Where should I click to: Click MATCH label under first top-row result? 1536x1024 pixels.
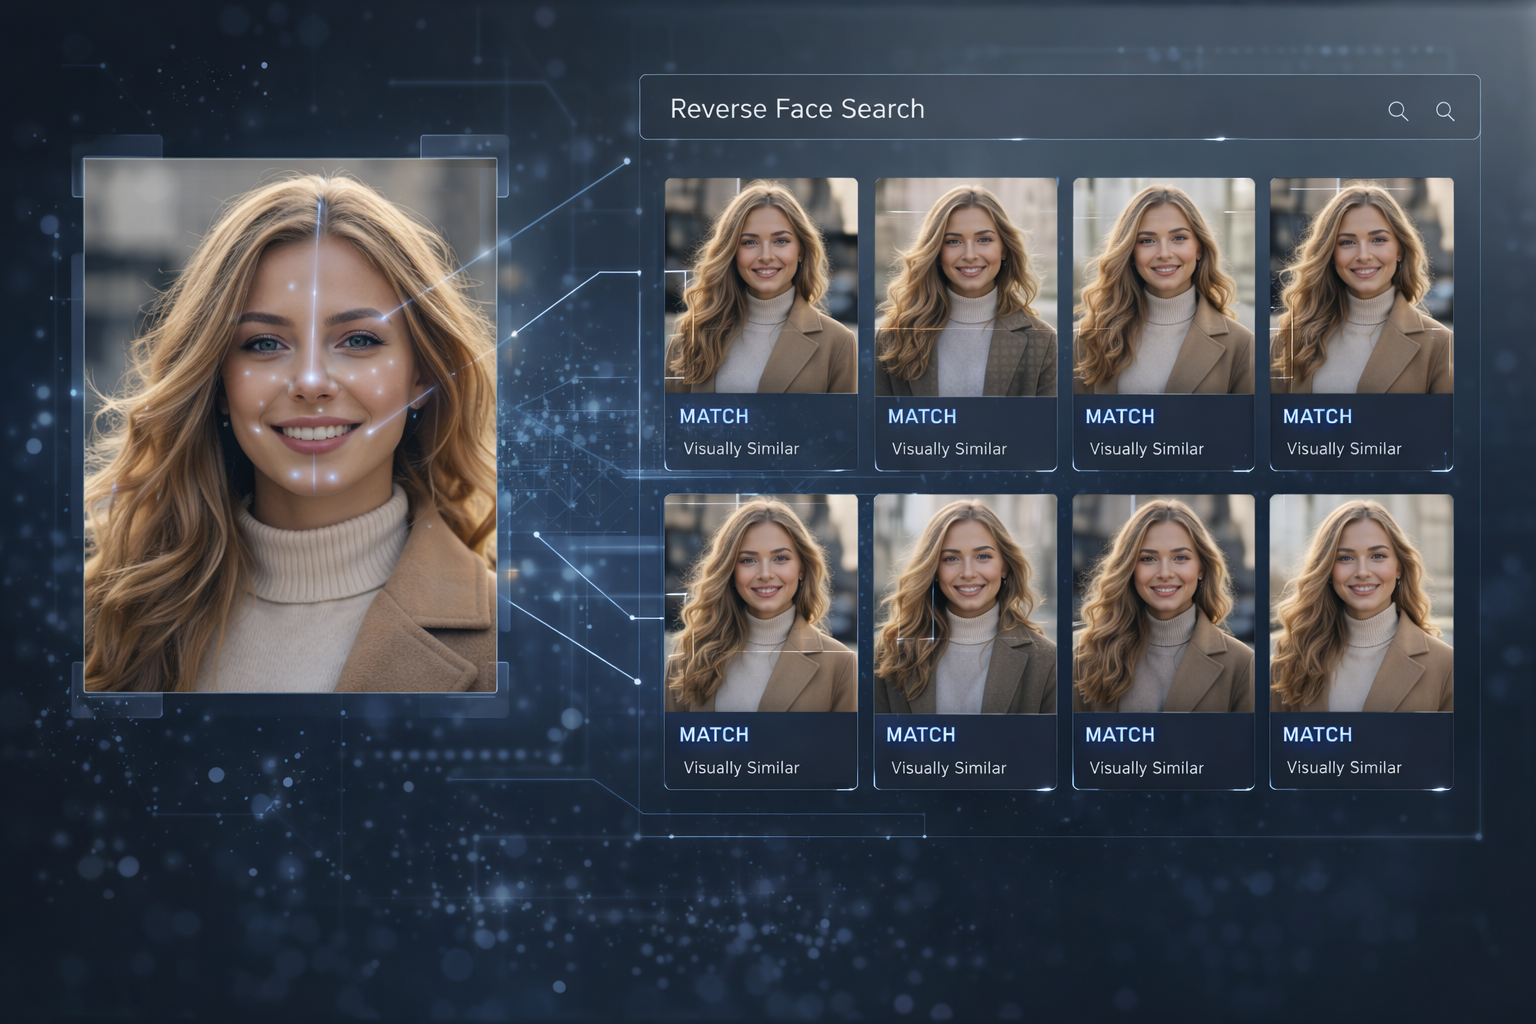pyautogui.click(x=714, y=416)
